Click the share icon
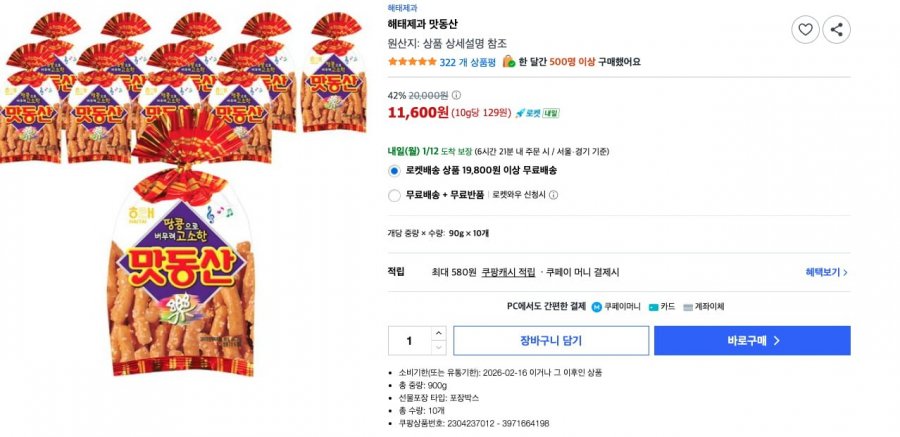 coord(836,30)
